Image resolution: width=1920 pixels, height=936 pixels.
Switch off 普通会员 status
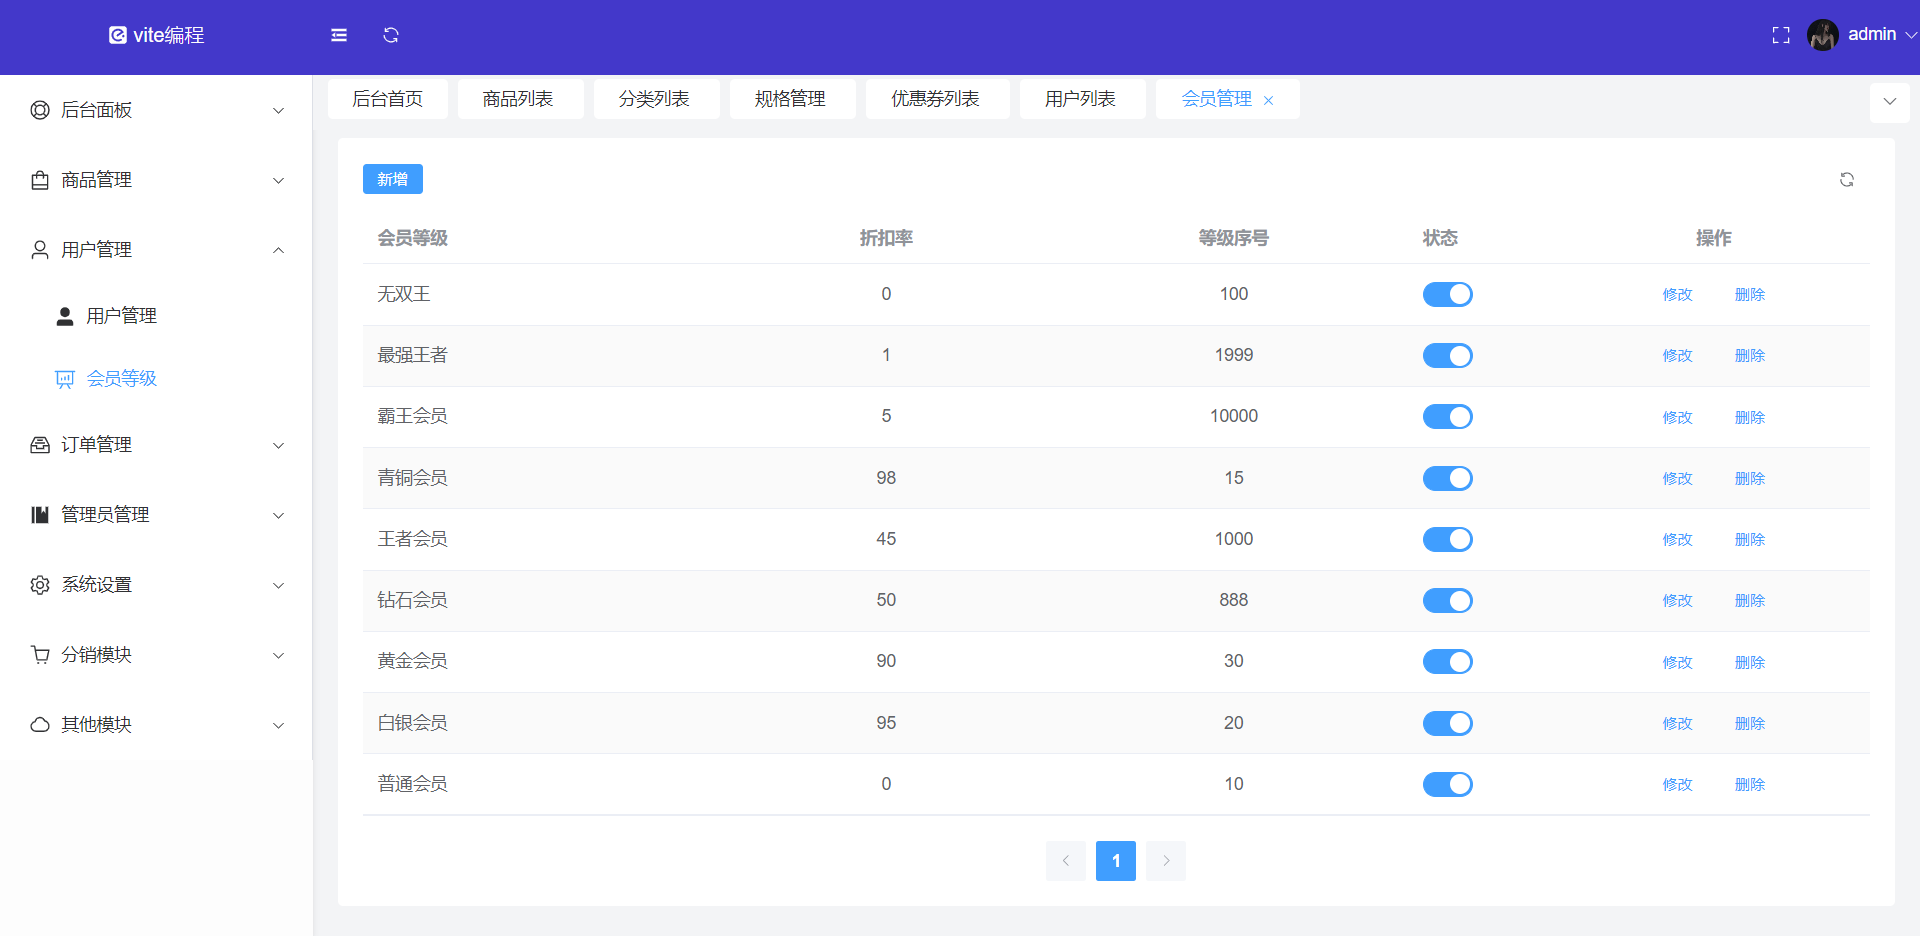click(x=1447, y=784)
